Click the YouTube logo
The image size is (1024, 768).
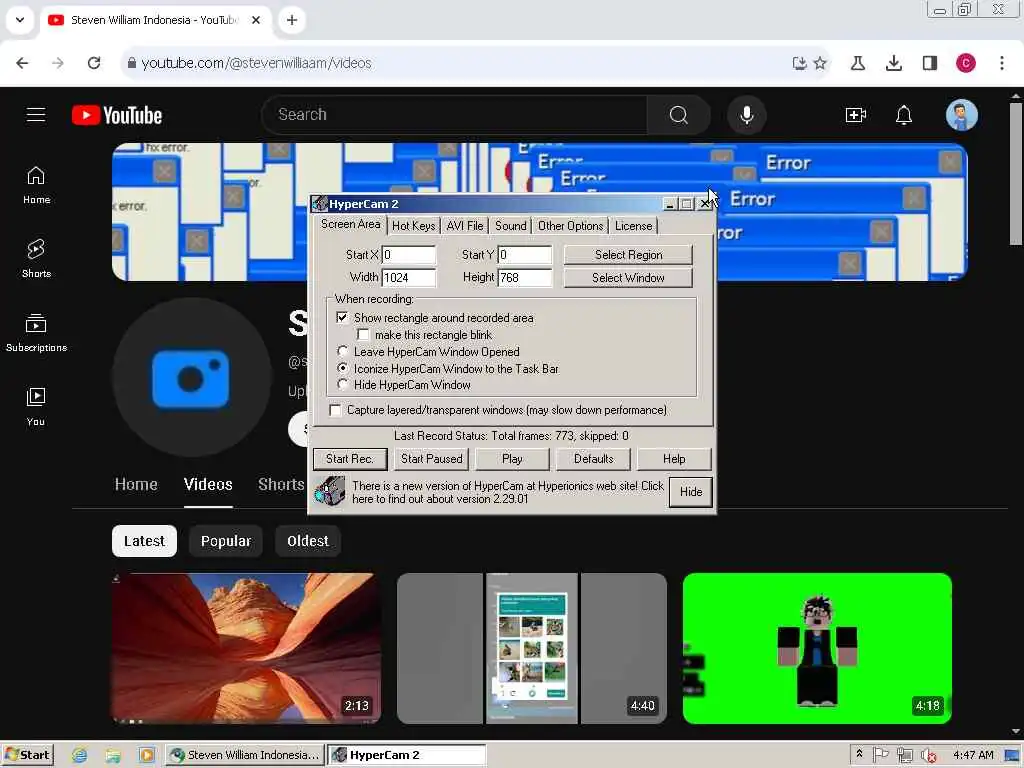(x=117, y=115)
